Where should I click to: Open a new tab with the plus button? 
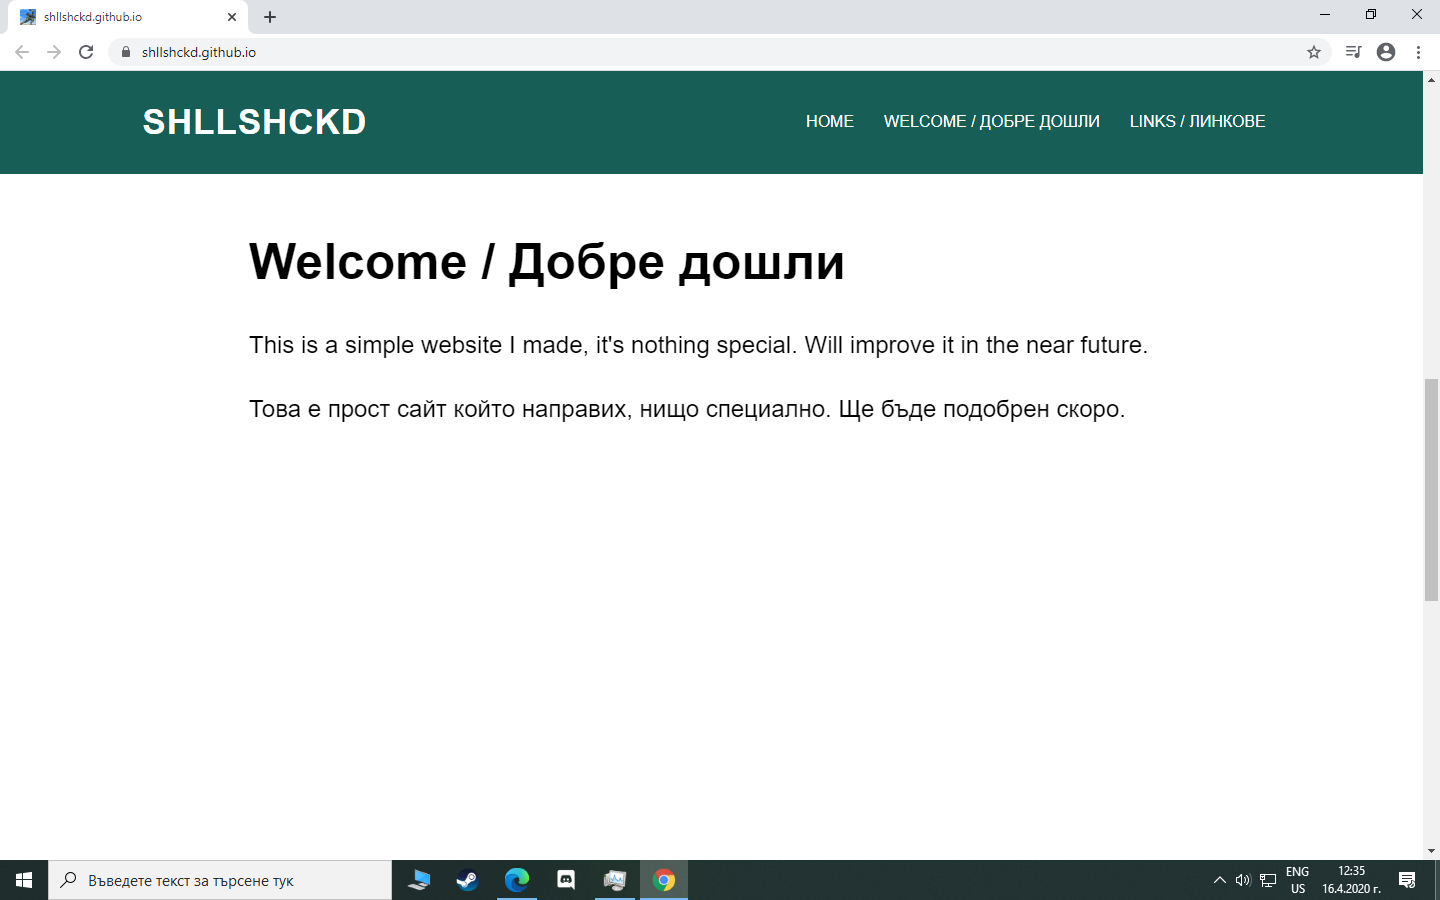[269, 16]
